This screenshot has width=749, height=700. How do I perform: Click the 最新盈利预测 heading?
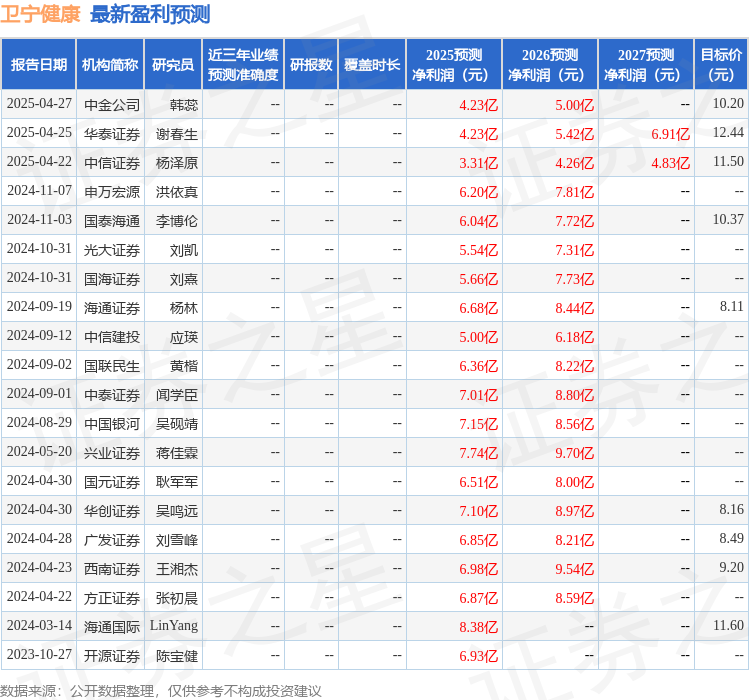(x=150, y=14)
